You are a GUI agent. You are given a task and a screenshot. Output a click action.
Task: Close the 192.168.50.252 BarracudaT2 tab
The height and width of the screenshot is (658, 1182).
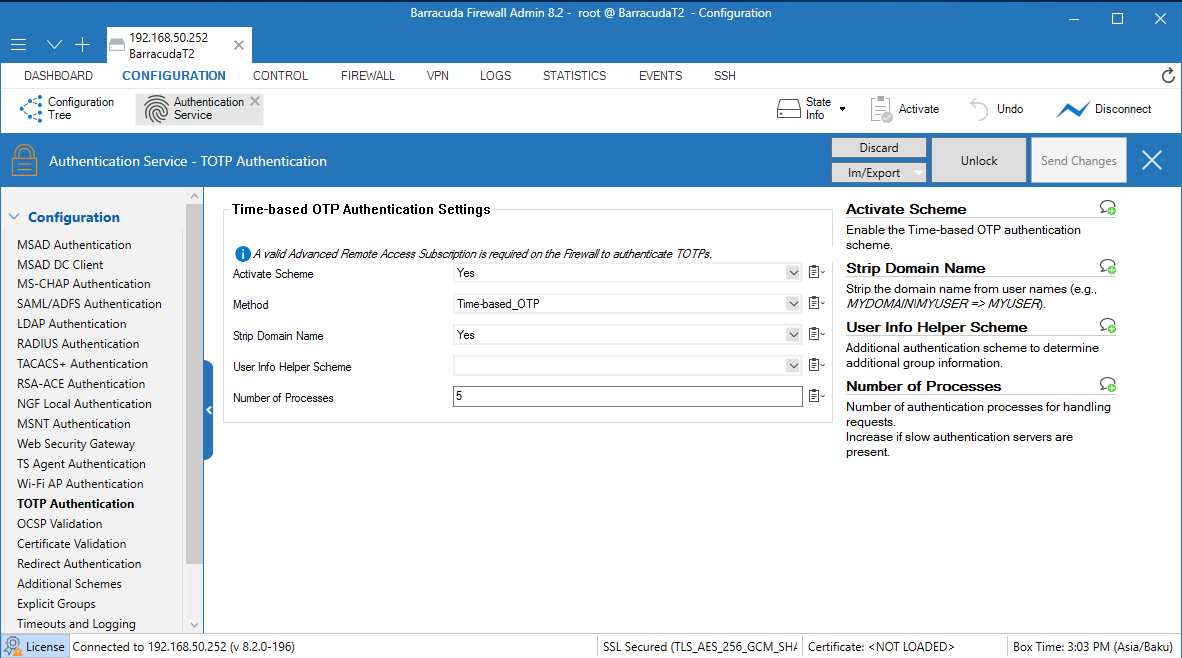tap(239, 45)
